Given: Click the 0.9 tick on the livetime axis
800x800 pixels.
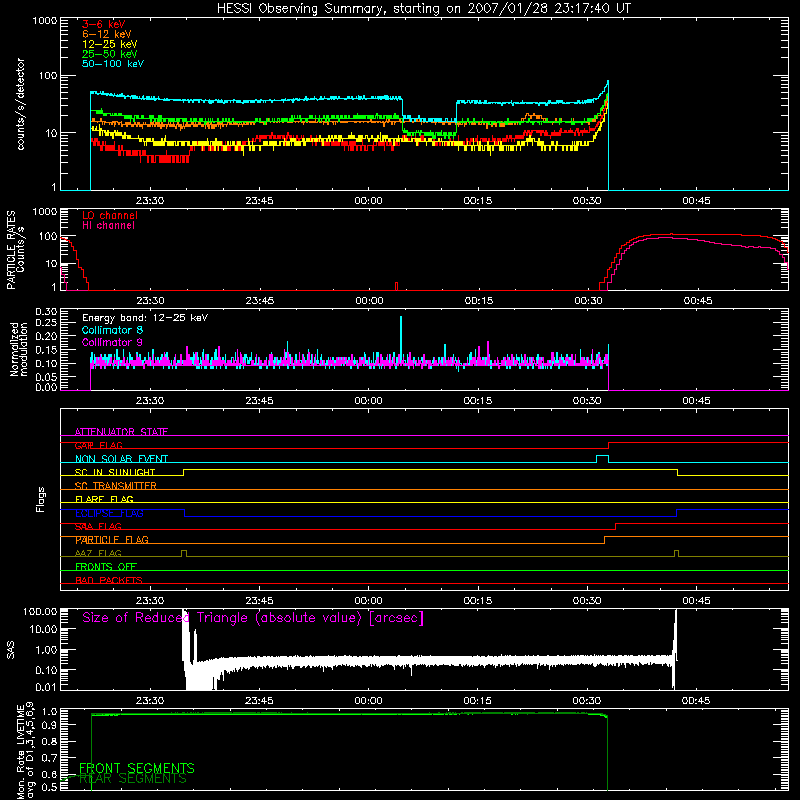Looking at the screenshot, I should (51, 724).
